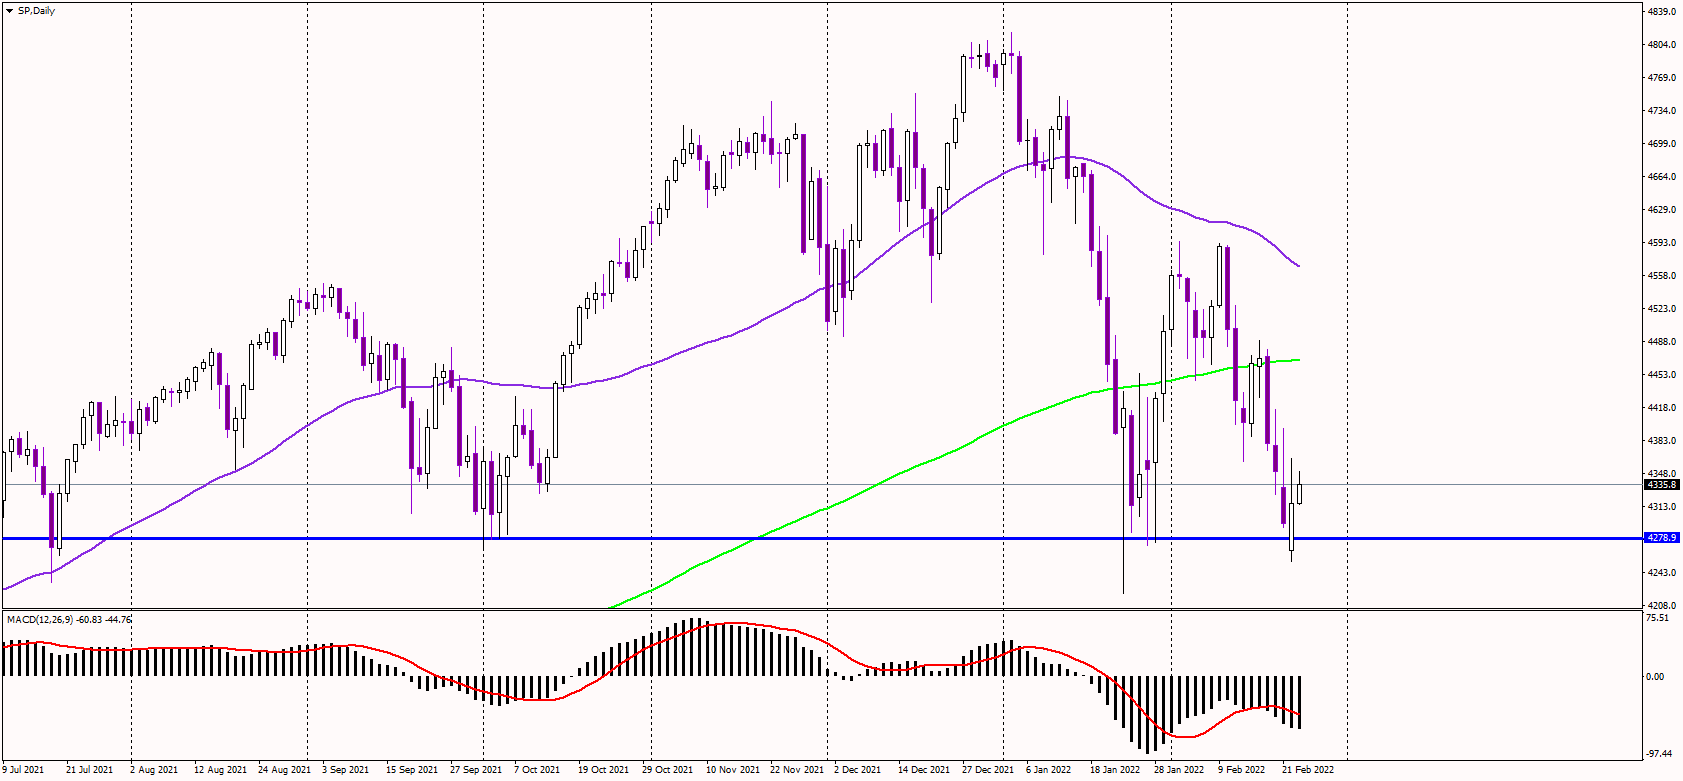Click the 4208.0 price scale label
This screenshot has height=781, width=1683.
point(1662,606)
